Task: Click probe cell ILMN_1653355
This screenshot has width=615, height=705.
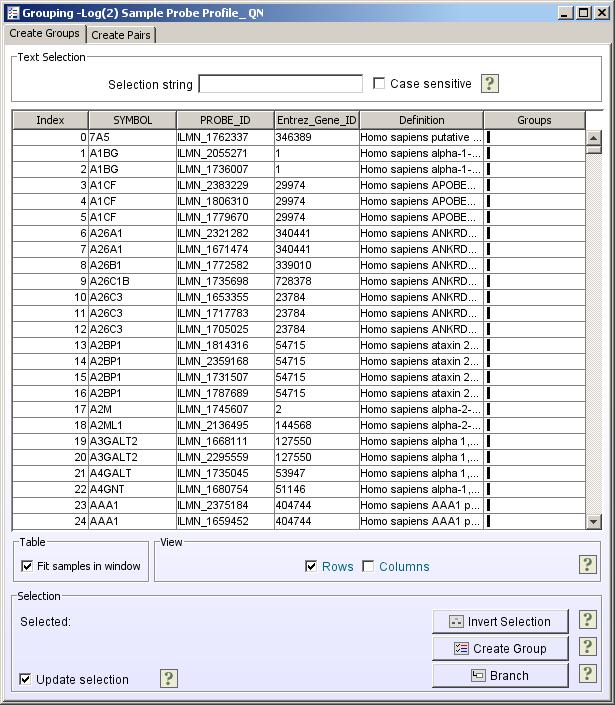Action: tap(225, 297)
